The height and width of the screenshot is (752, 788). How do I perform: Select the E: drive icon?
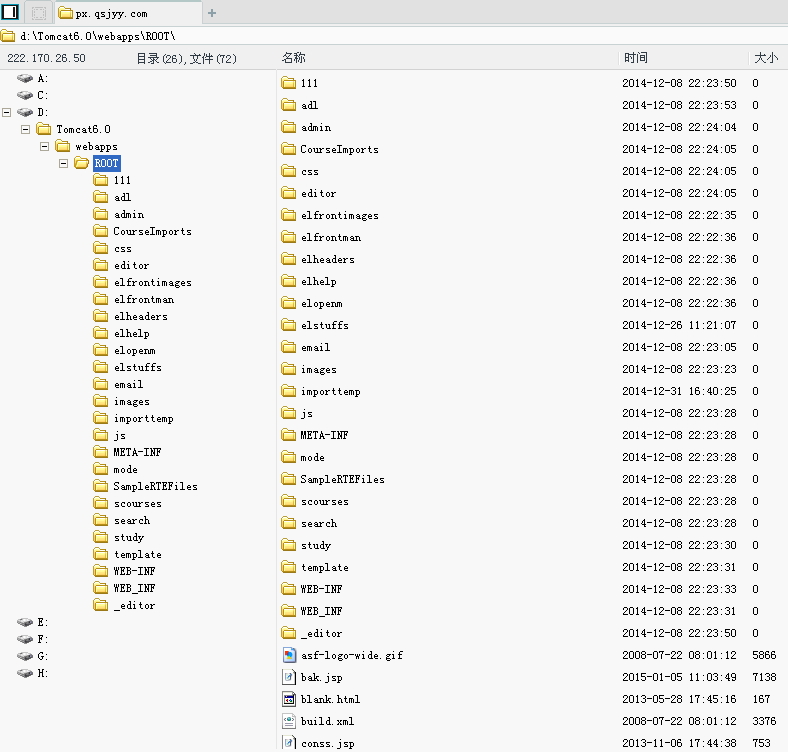[25, 622]
